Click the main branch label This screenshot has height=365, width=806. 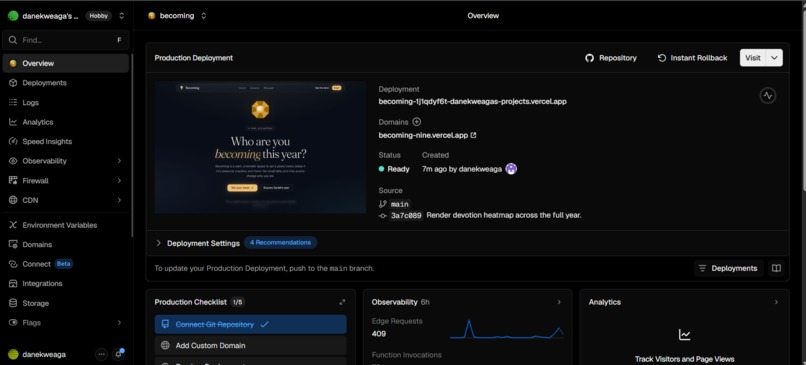pyautogui.click(x=399, y=204)
